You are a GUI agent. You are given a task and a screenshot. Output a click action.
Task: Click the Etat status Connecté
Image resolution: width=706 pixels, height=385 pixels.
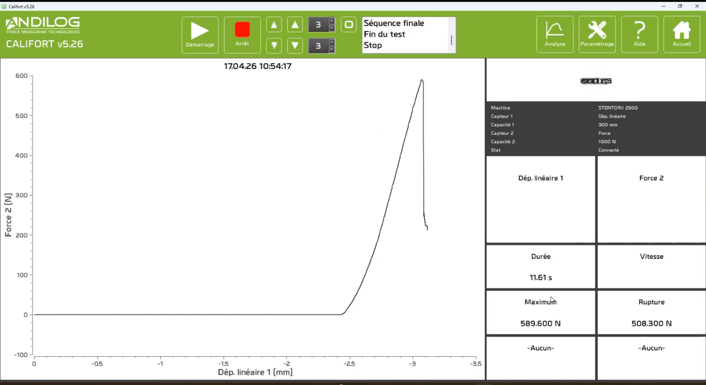[x=608, y=150]
